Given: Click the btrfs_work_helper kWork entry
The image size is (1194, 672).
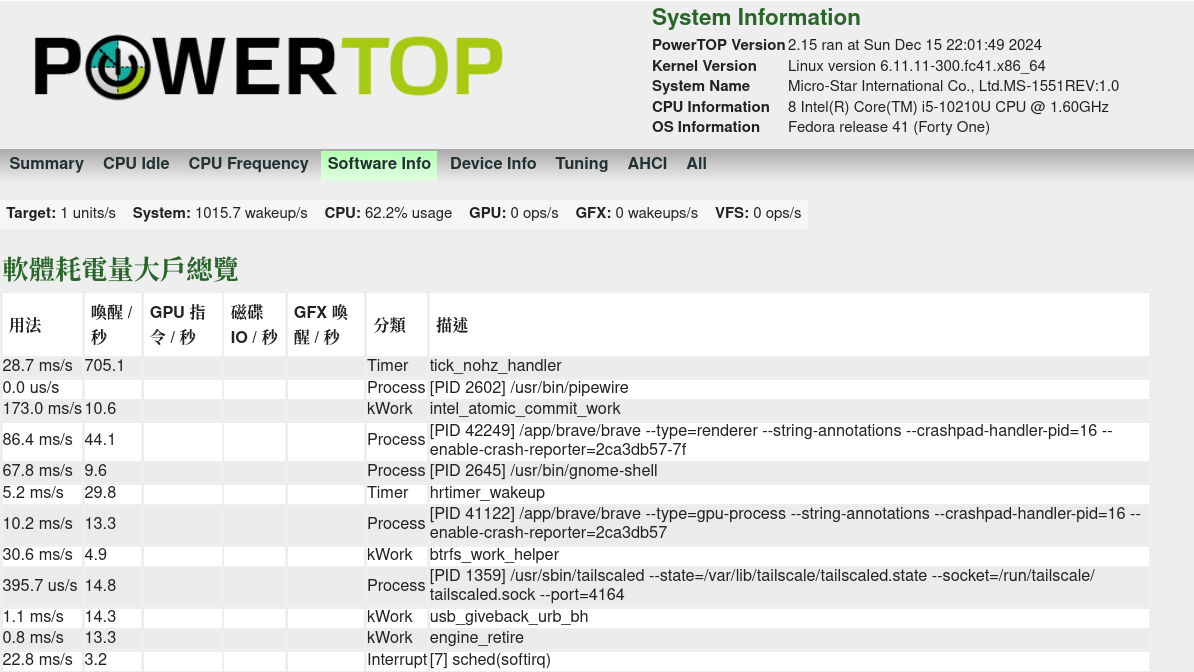Looking at the screenshot, I should coord(494,555).
